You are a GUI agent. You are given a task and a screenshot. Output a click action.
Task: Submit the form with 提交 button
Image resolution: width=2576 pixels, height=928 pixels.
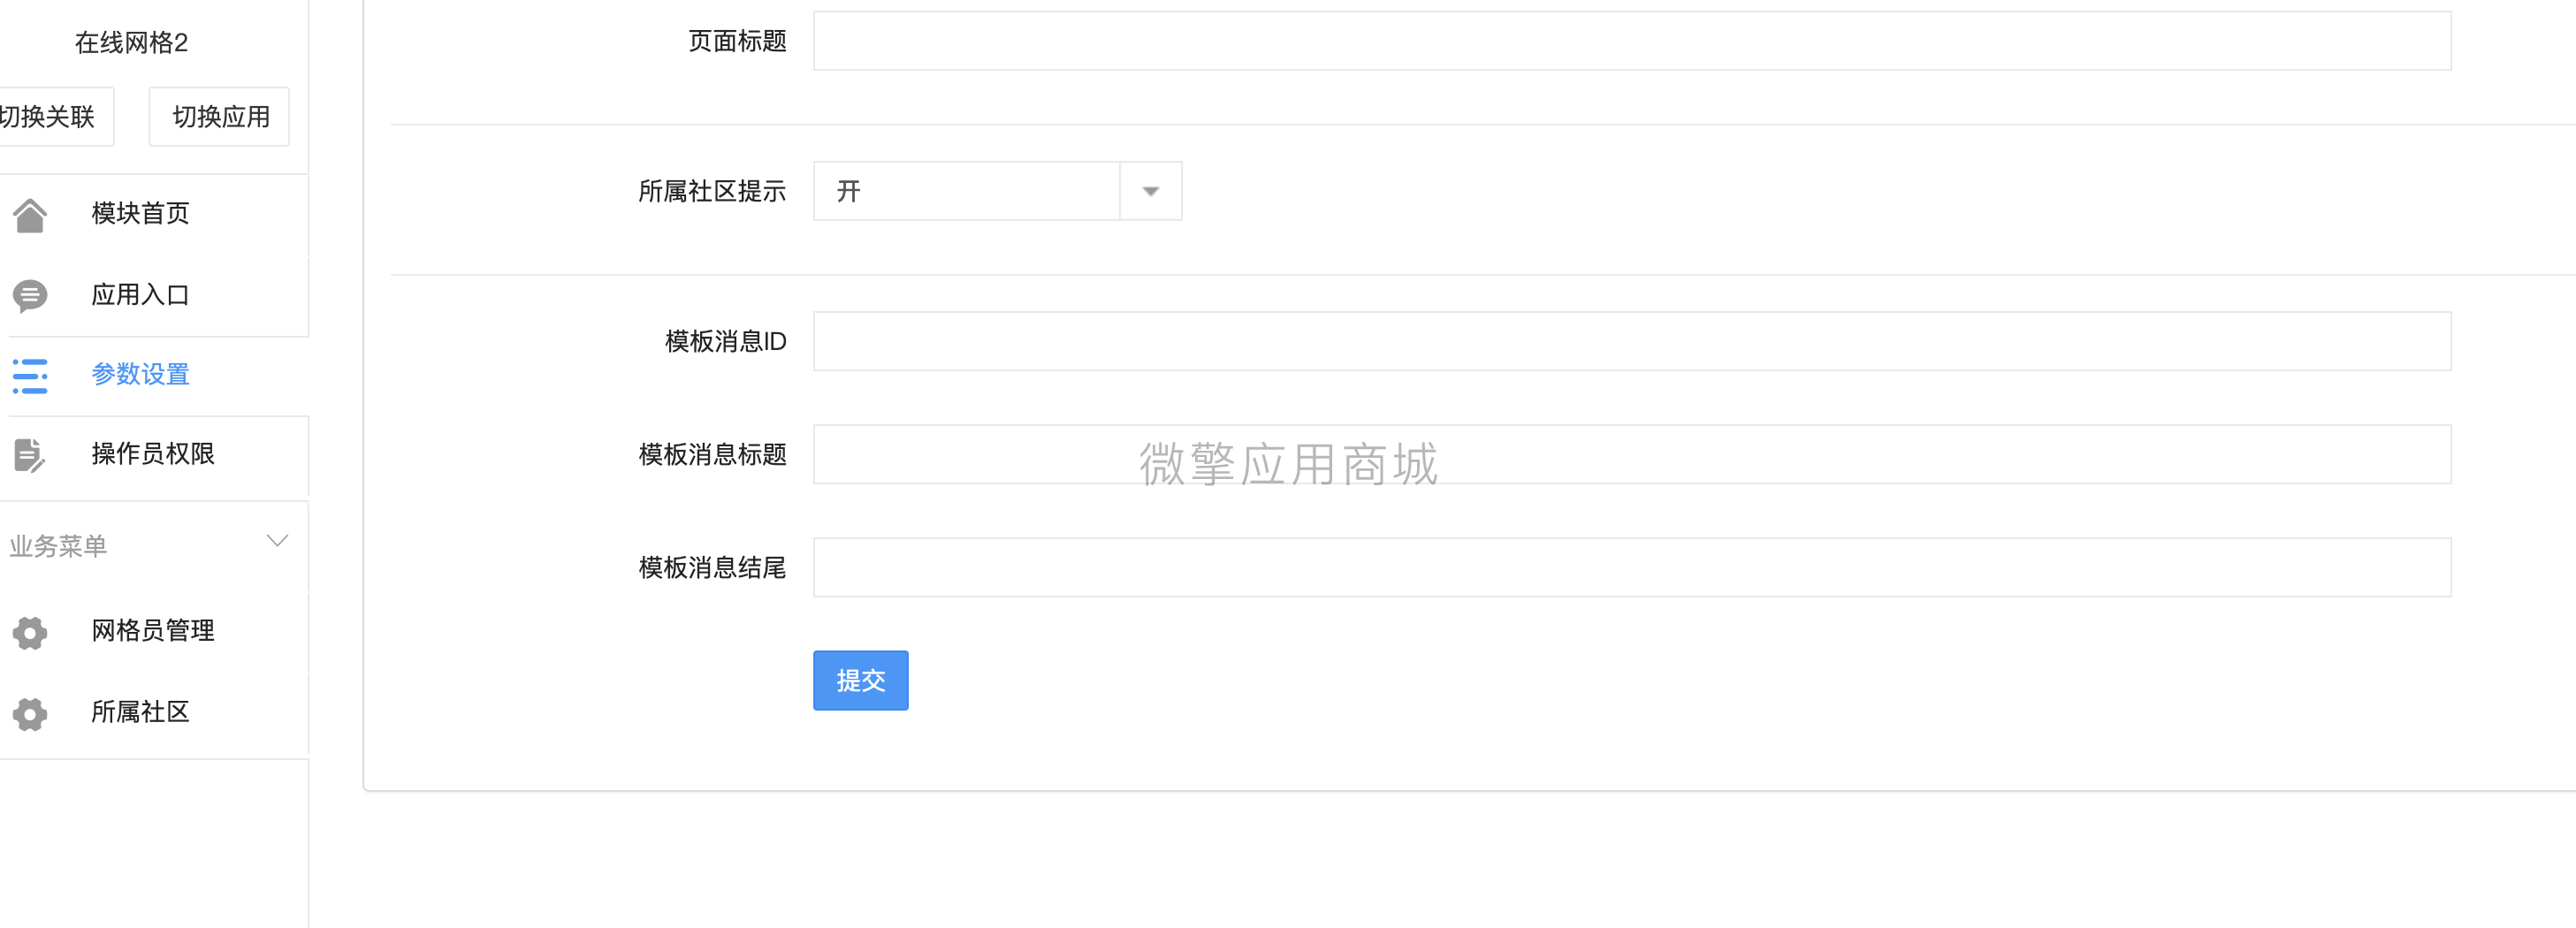pyautogui.click(x=860, y=681)
